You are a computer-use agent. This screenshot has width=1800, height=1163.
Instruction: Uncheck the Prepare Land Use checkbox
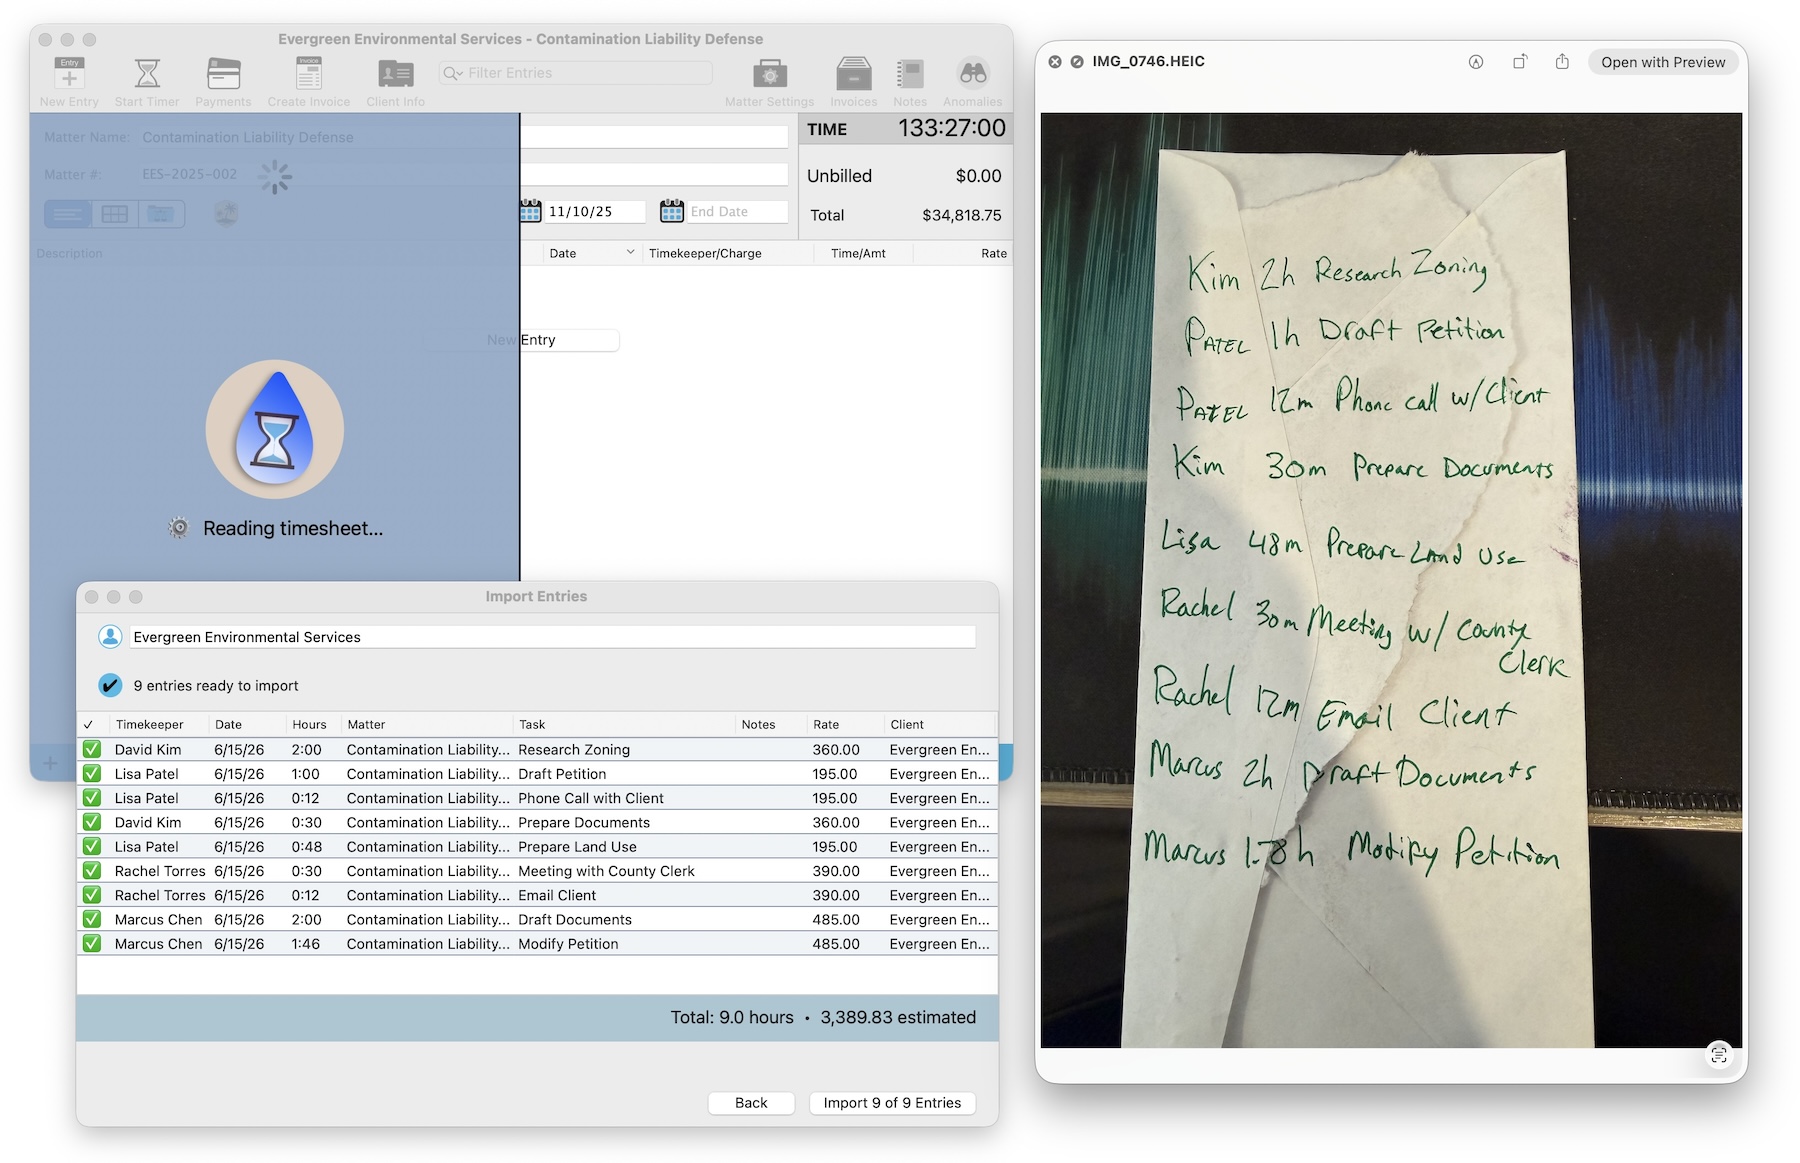pos(92,847)
